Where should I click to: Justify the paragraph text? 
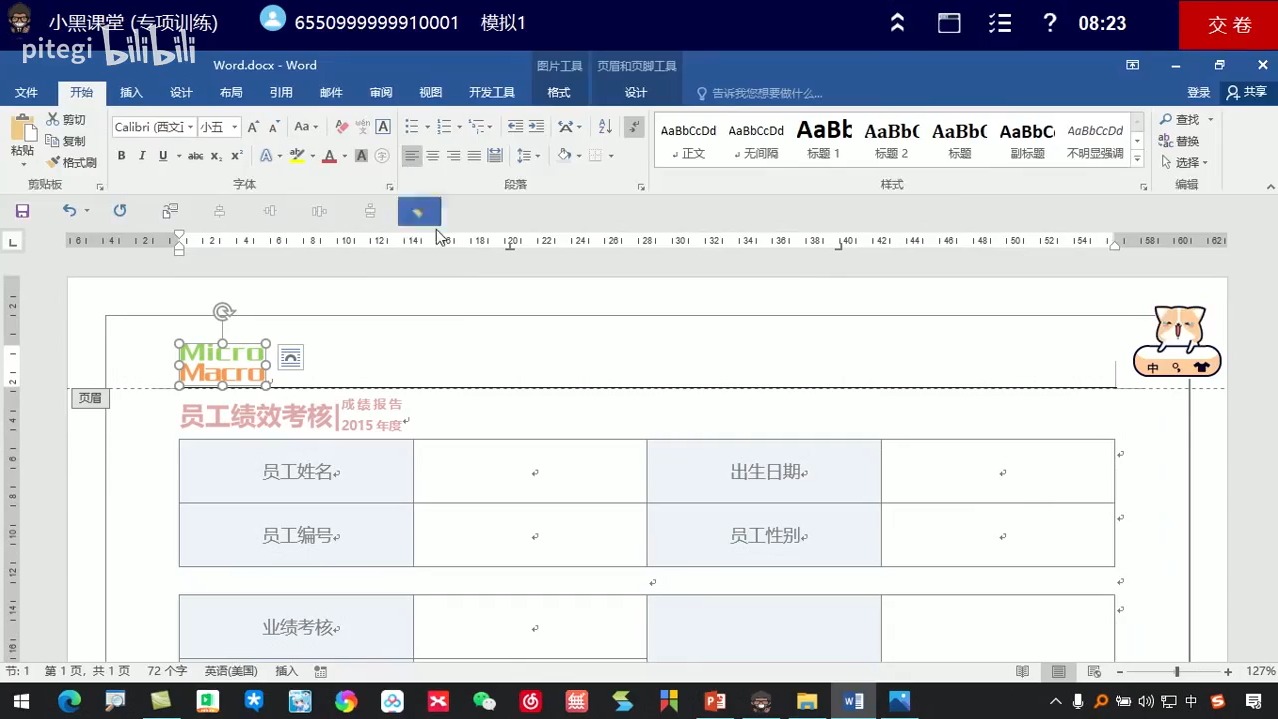[x=474, y=156]
